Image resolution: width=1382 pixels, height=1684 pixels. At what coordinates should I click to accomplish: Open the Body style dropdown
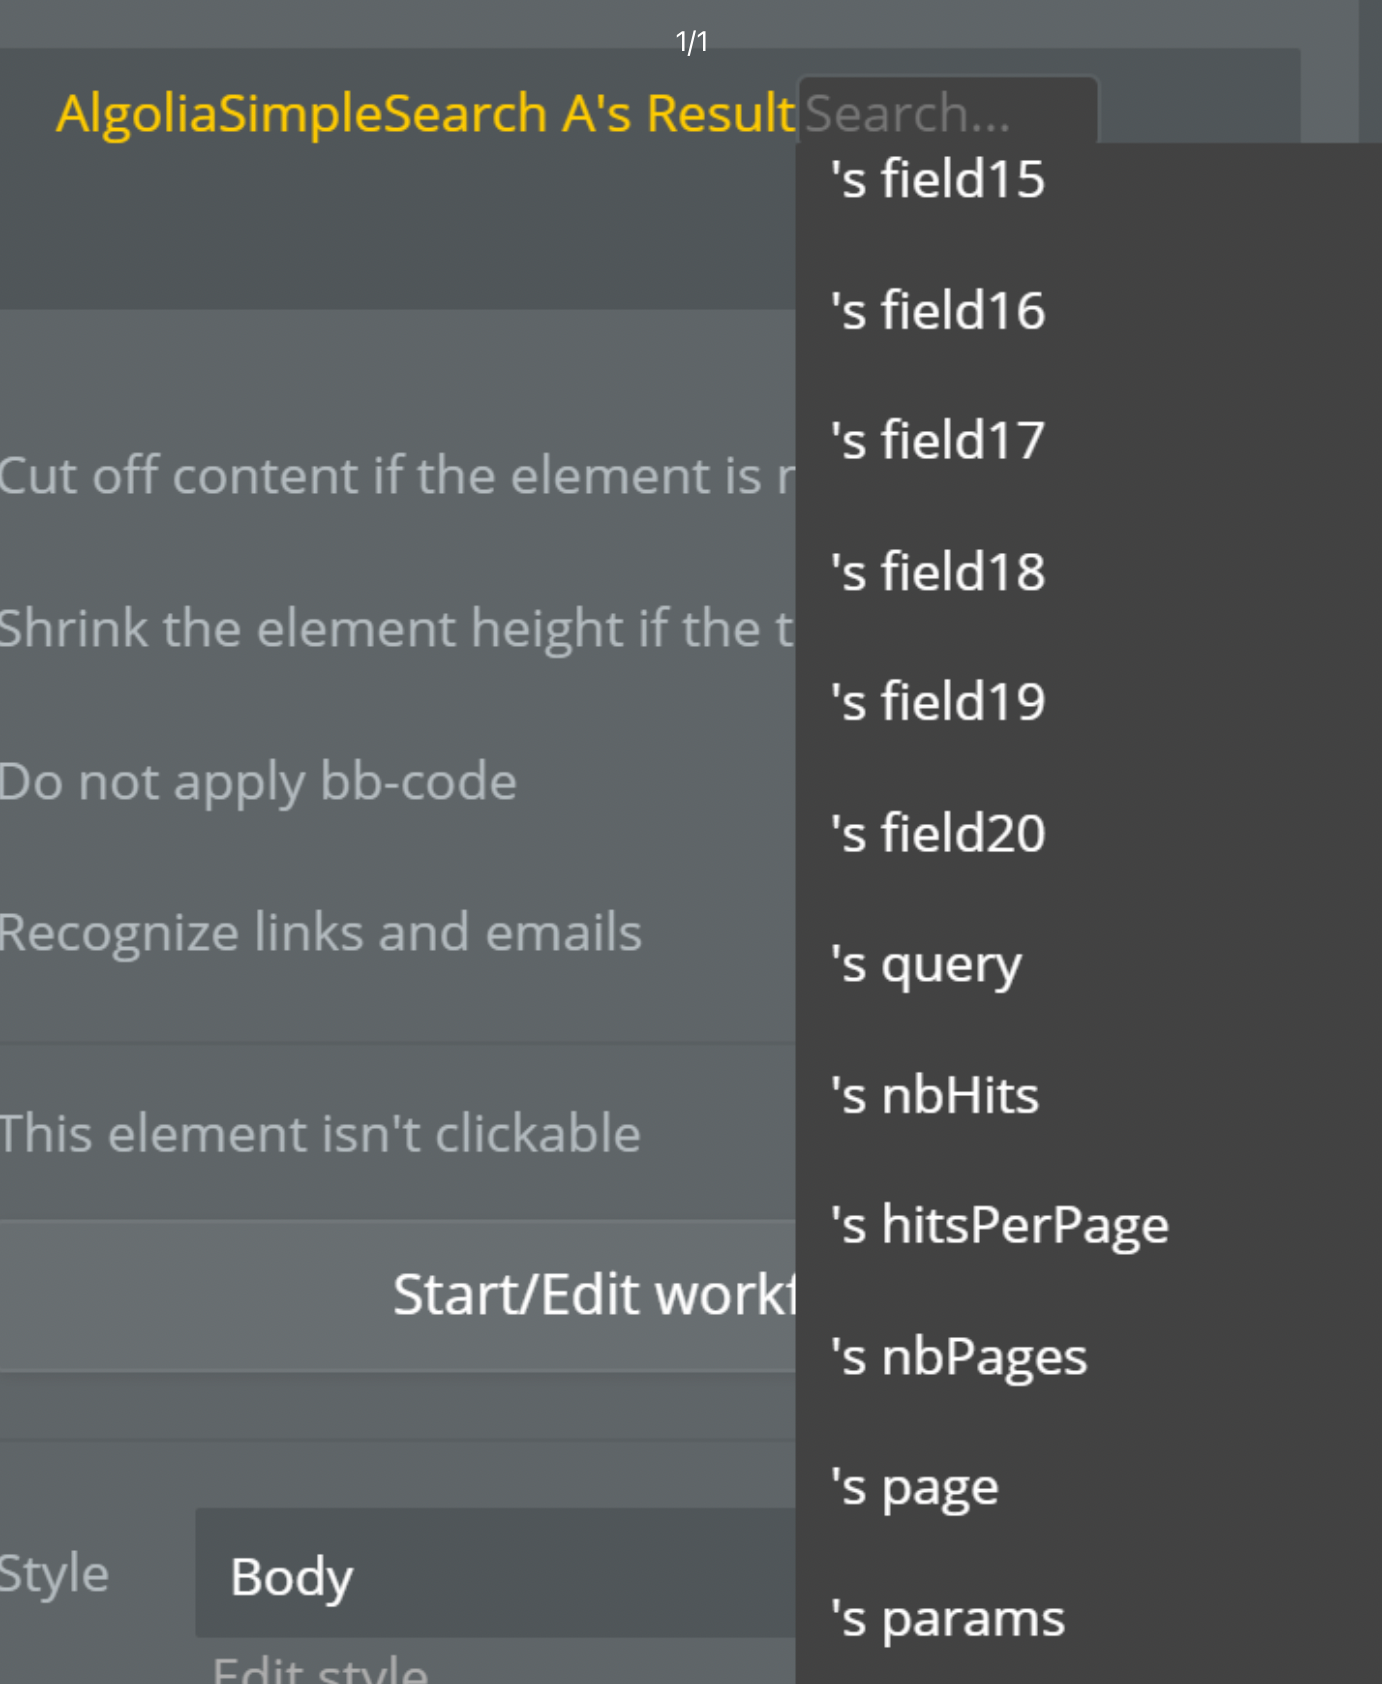(495, 1573)
